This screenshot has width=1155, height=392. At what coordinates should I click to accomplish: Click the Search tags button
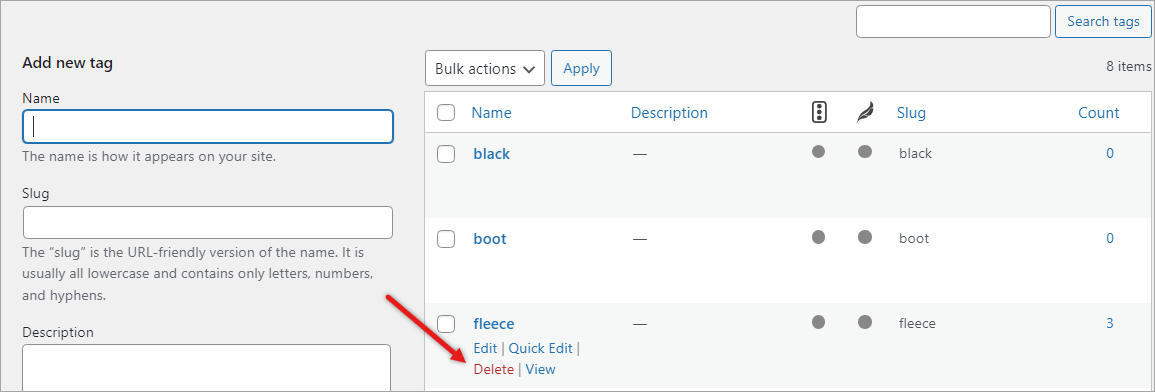pyautogui.click(x=1103, y=21)
